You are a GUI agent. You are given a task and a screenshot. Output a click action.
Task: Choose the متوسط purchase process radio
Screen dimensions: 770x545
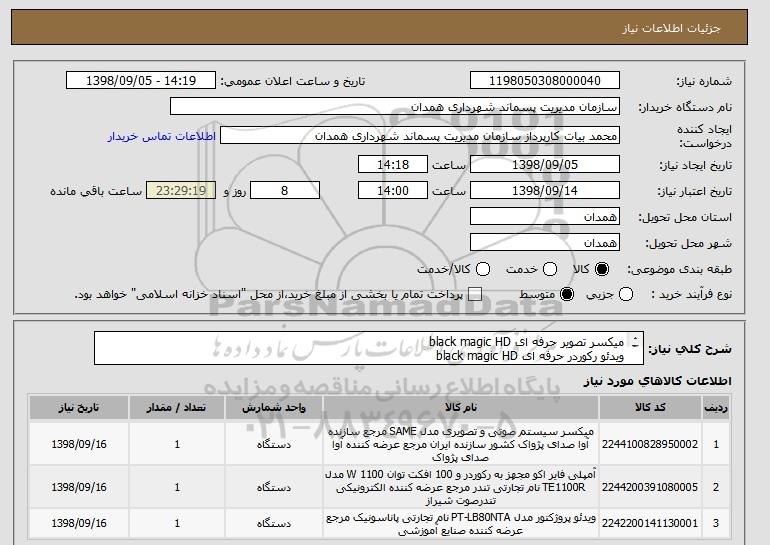coord(567,294)
